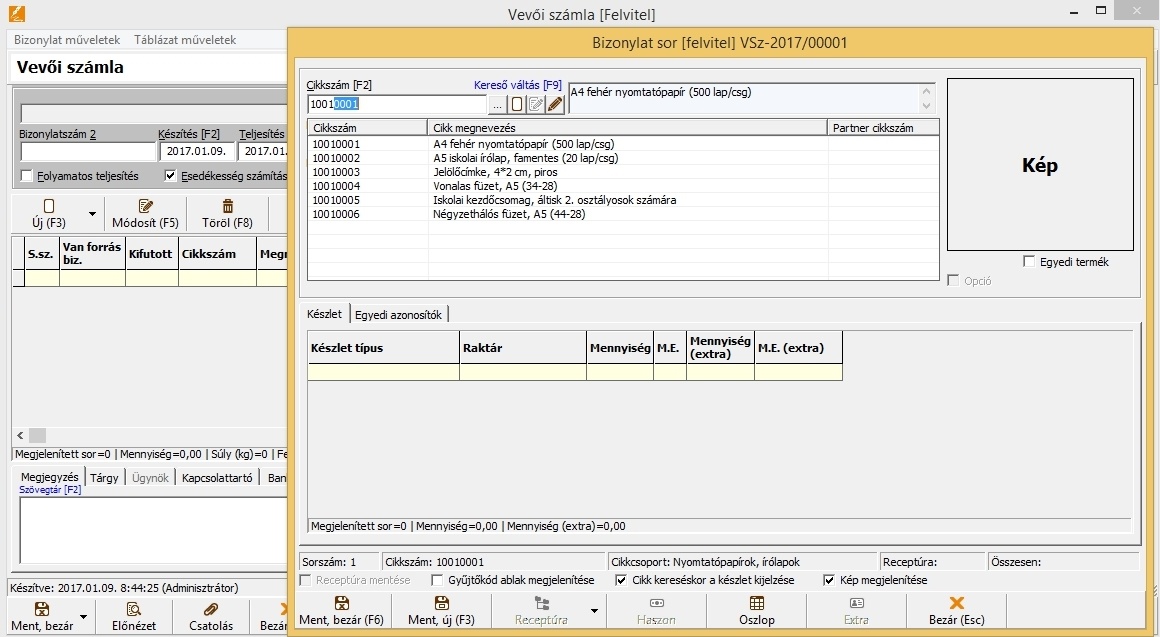The height and width of the screenshot is (637, 1160).
Task: Enable the Egyedi termék checkbox
Action: [x=1030, y=262]
